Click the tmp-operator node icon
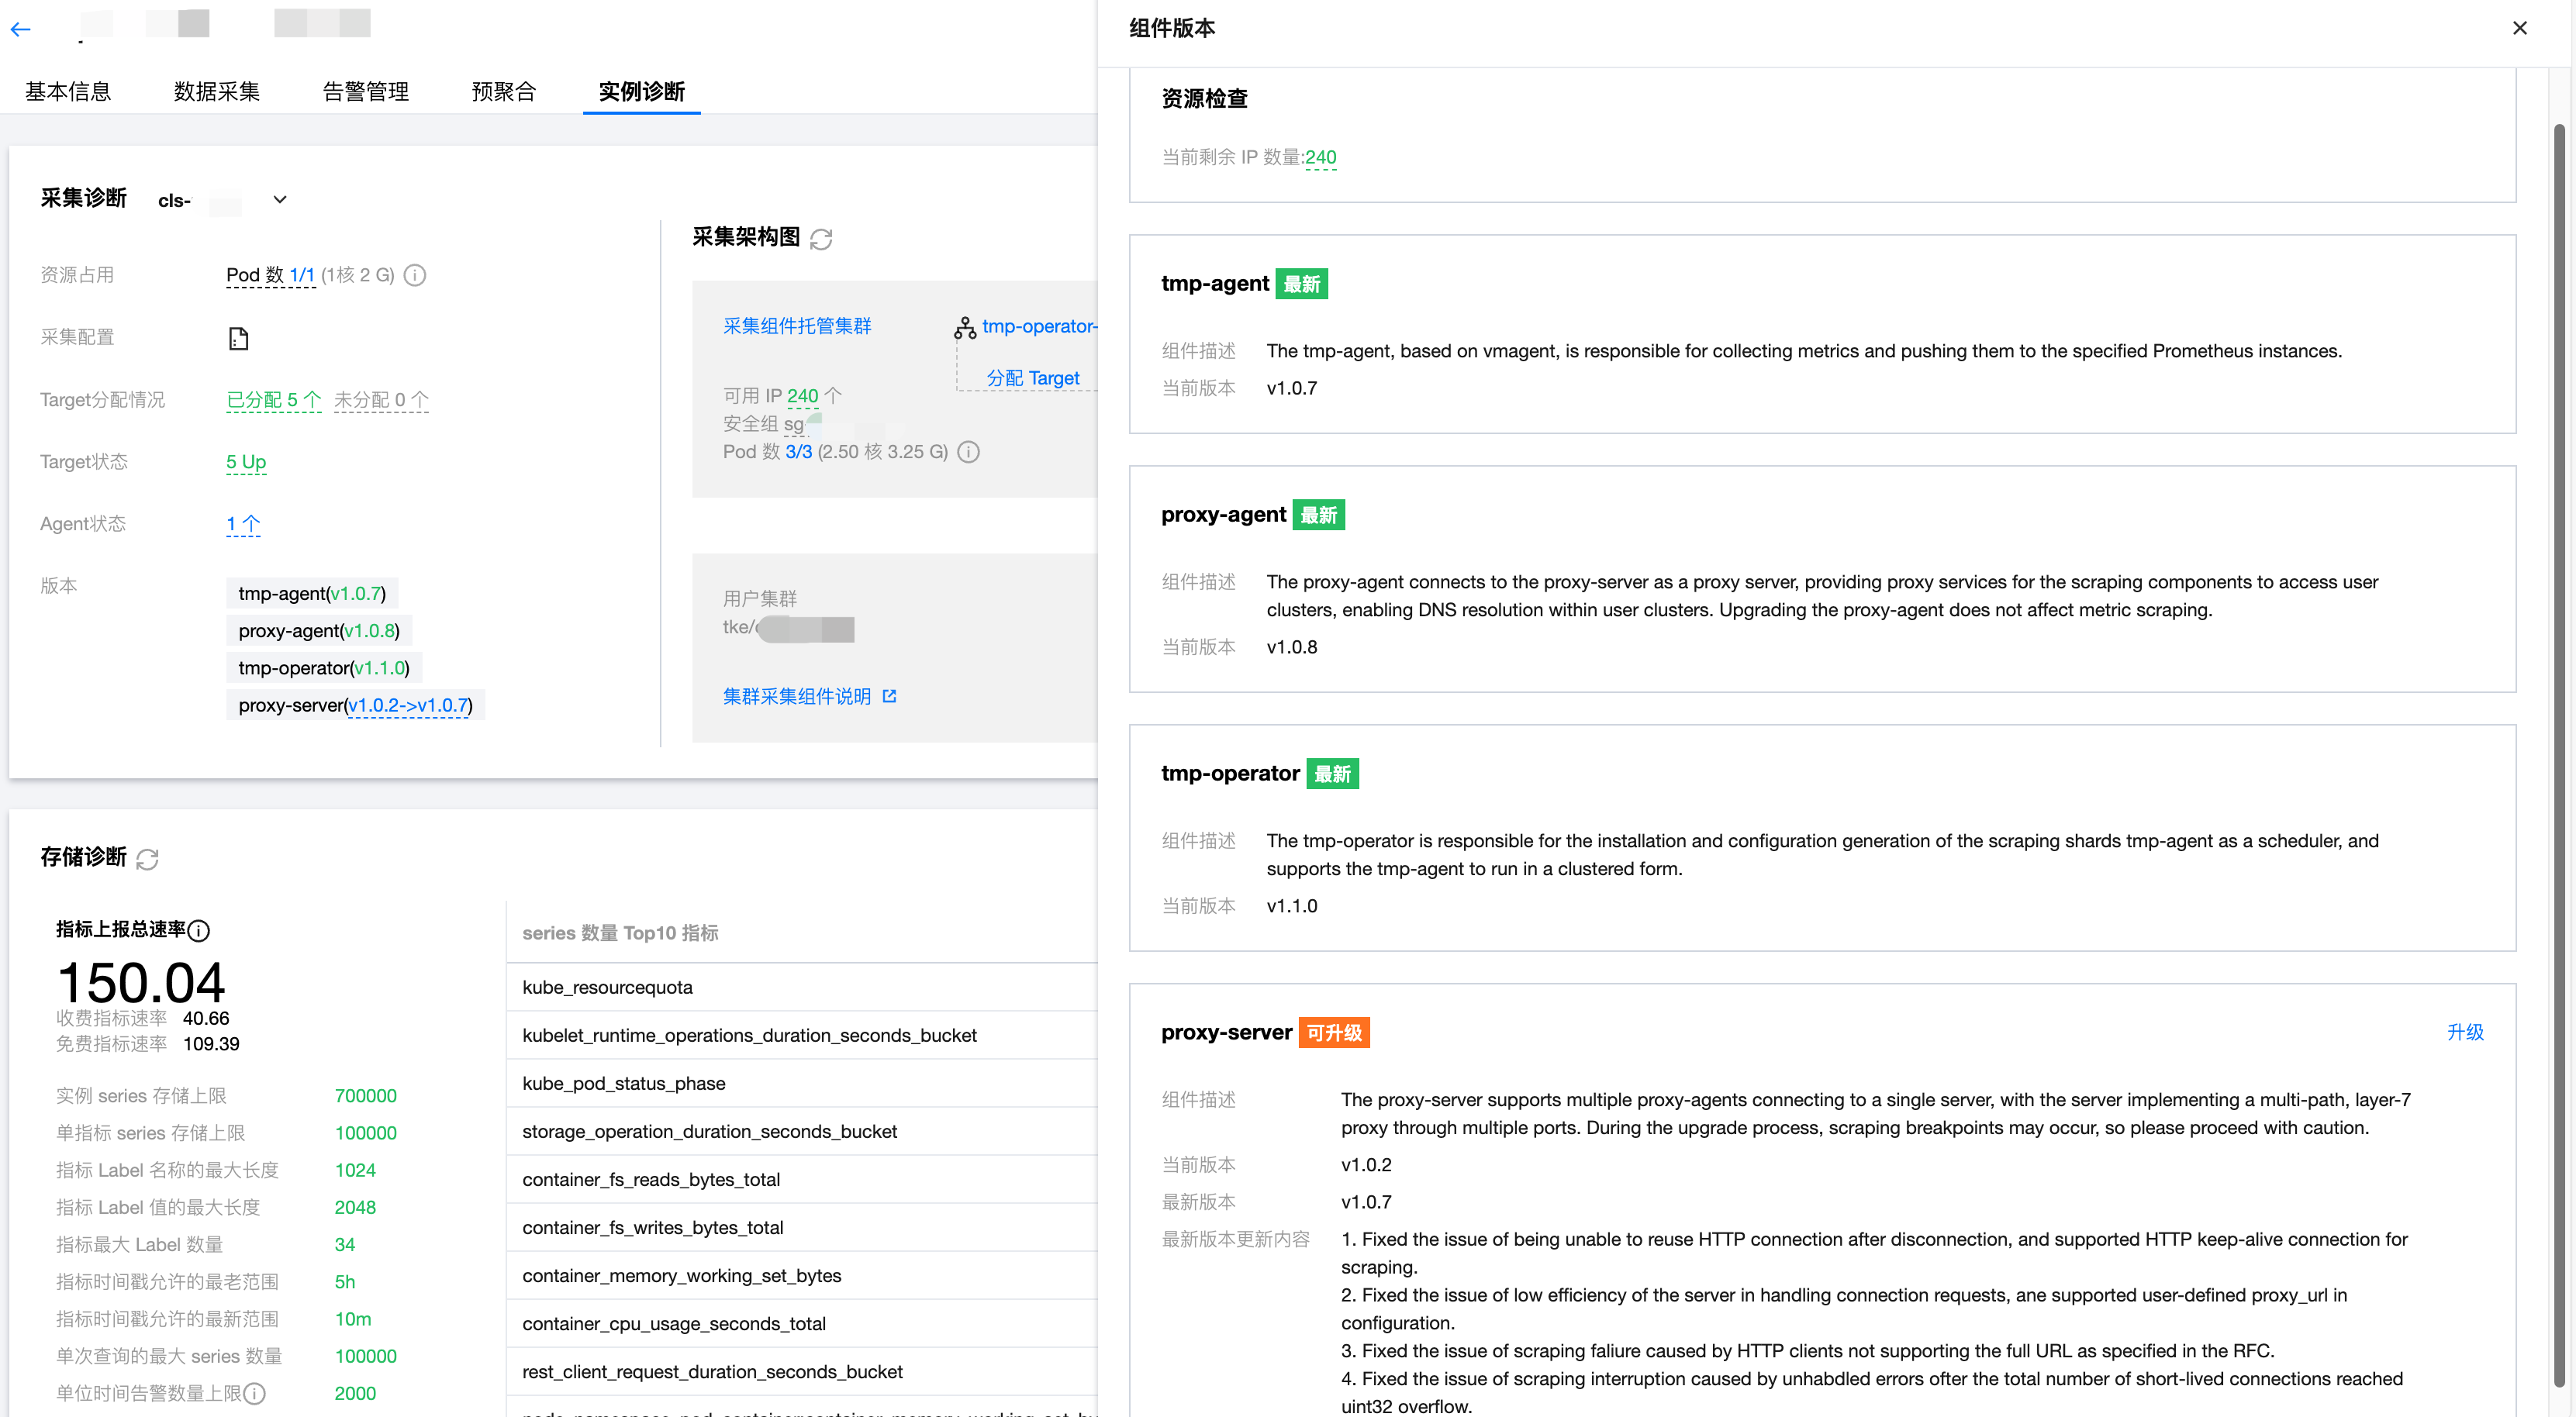 coord(964,327)
